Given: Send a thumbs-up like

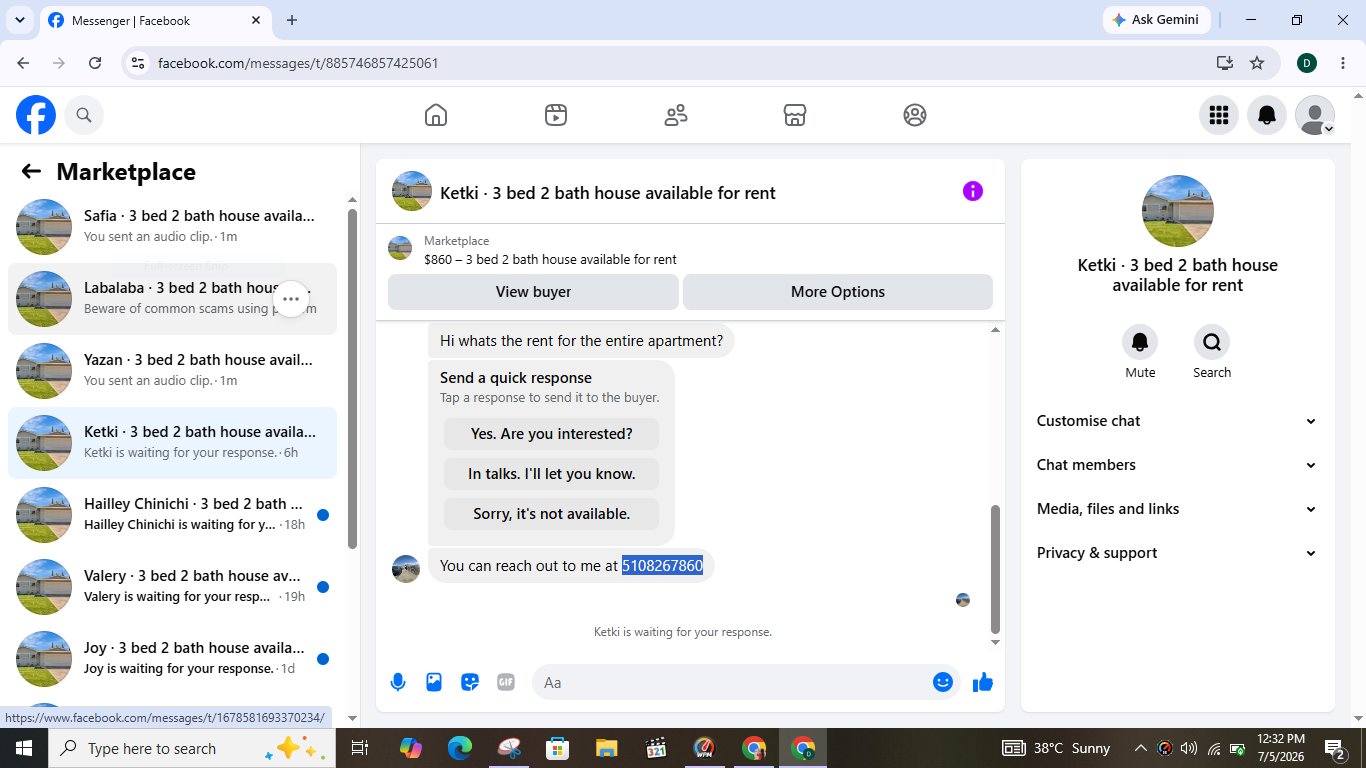Looking at the screenshot, I should click(x=983, y=682).
